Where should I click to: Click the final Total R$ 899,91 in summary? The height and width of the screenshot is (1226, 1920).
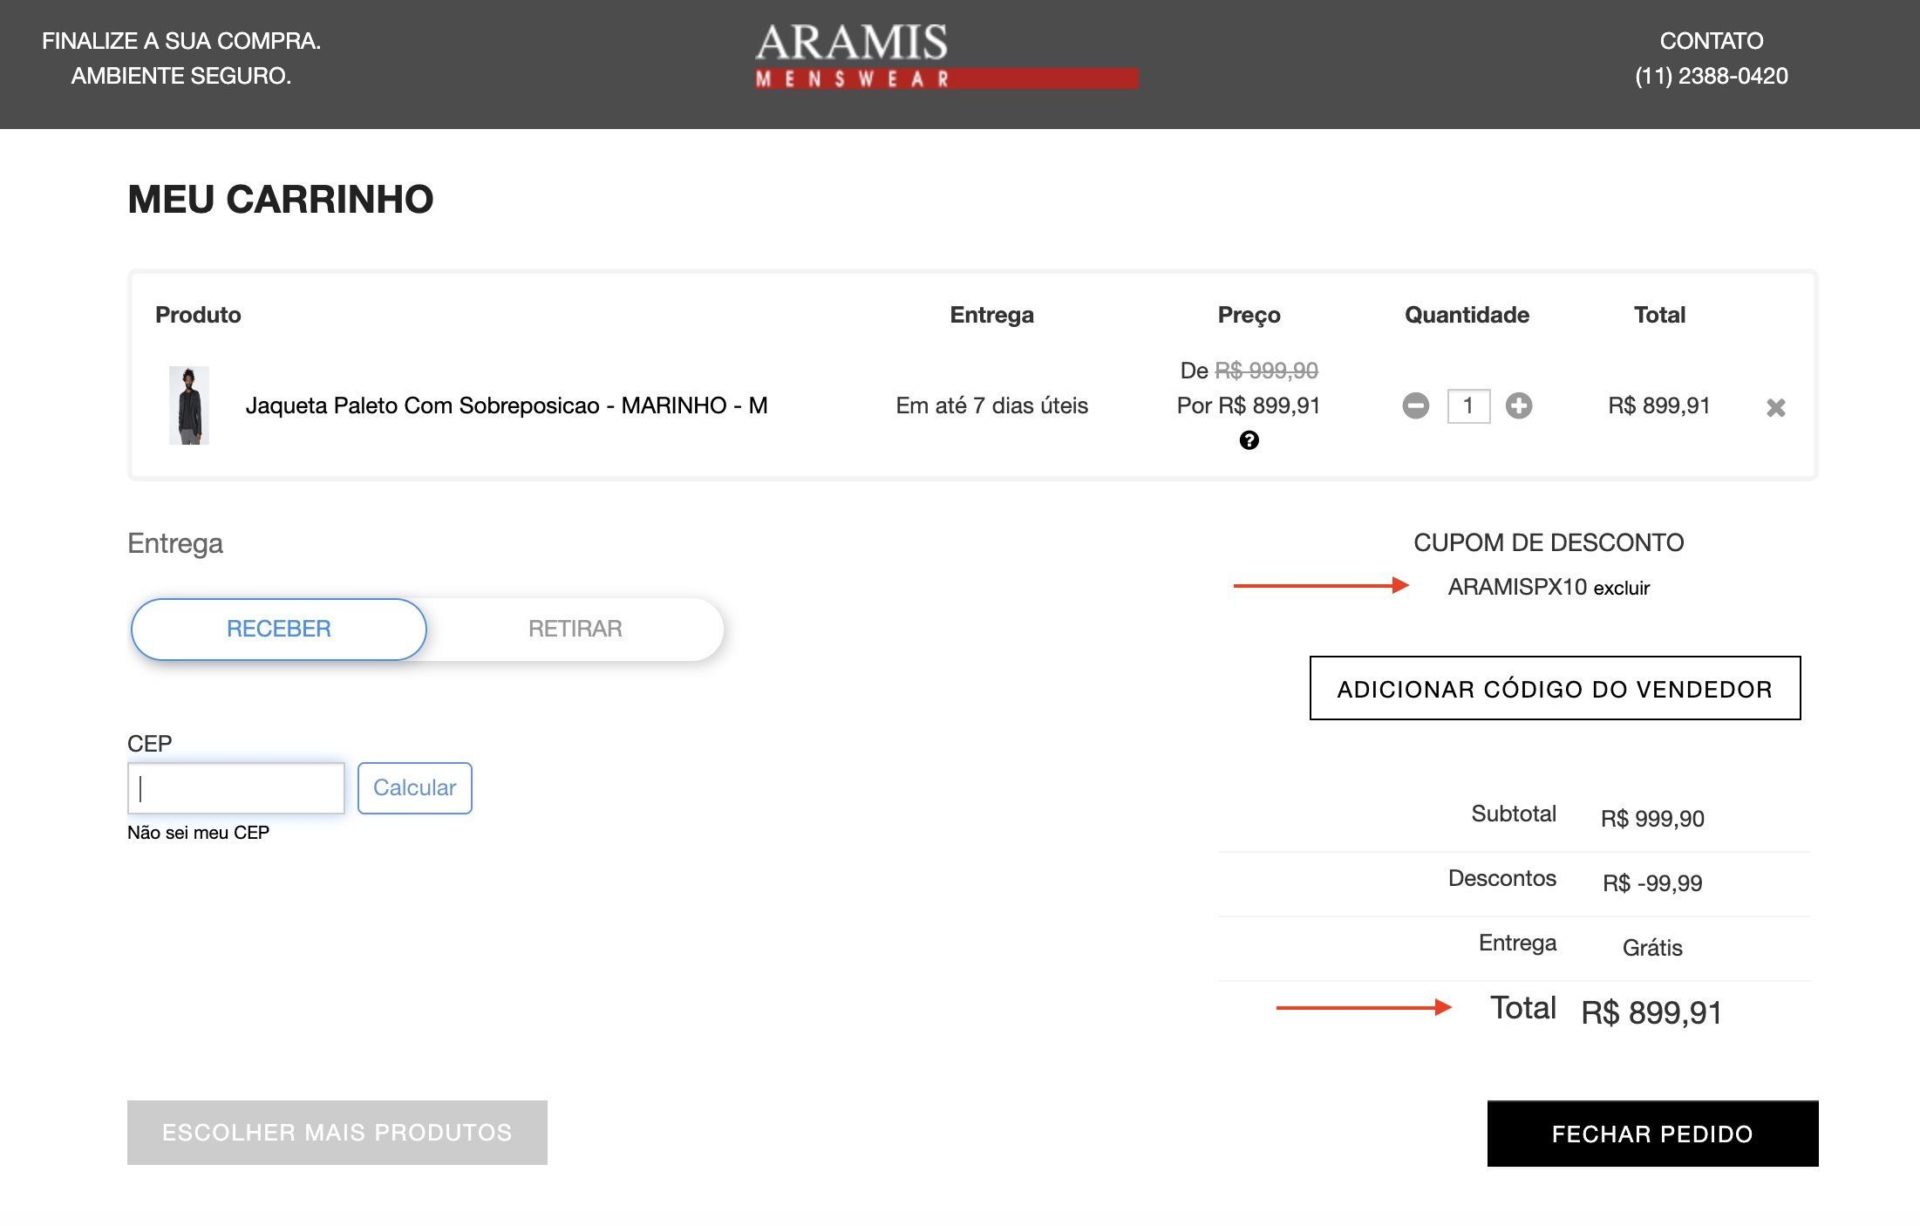pyautogui.click(x=1651, y=1012)
